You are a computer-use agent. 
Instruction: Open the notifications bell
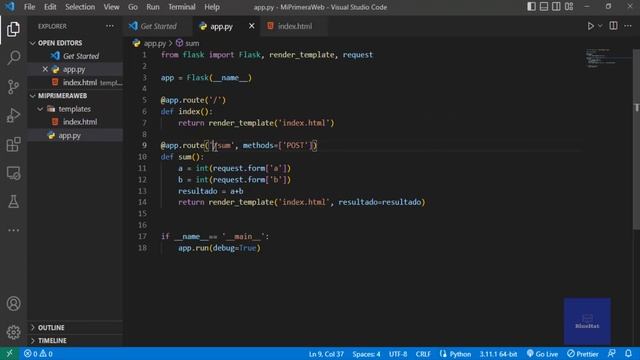pos(628,353)
